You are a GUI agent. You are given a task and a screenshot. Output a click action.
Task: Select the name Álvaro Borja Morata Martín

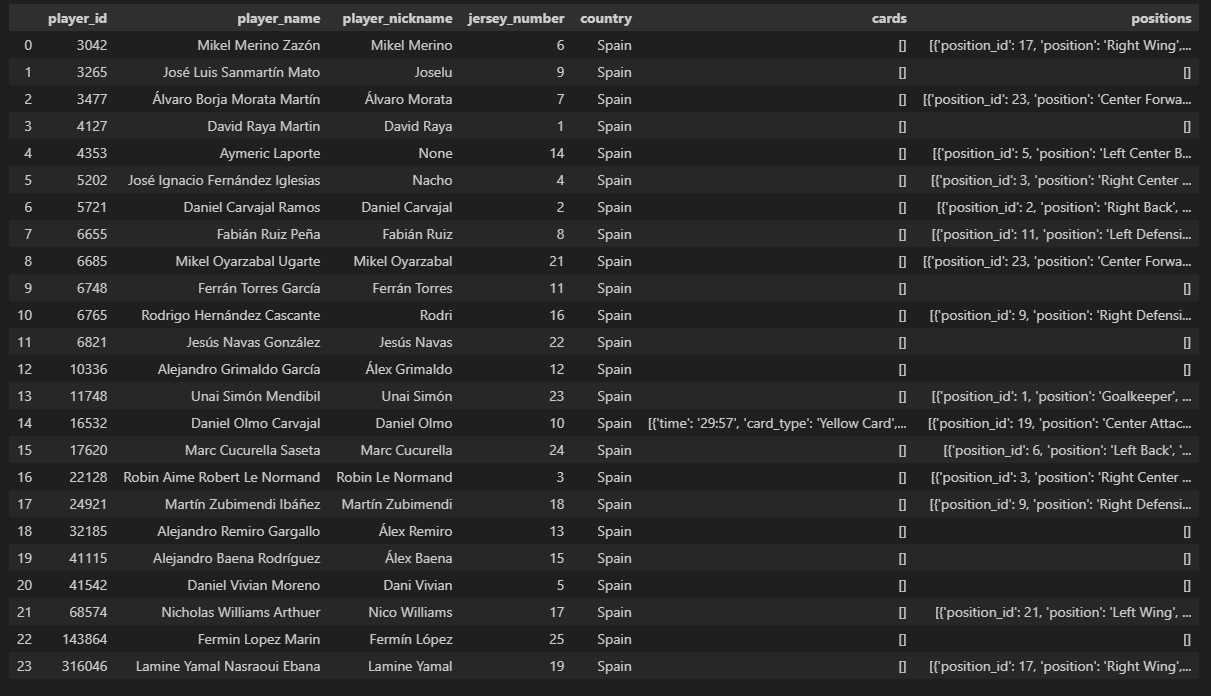click(236, 99)
